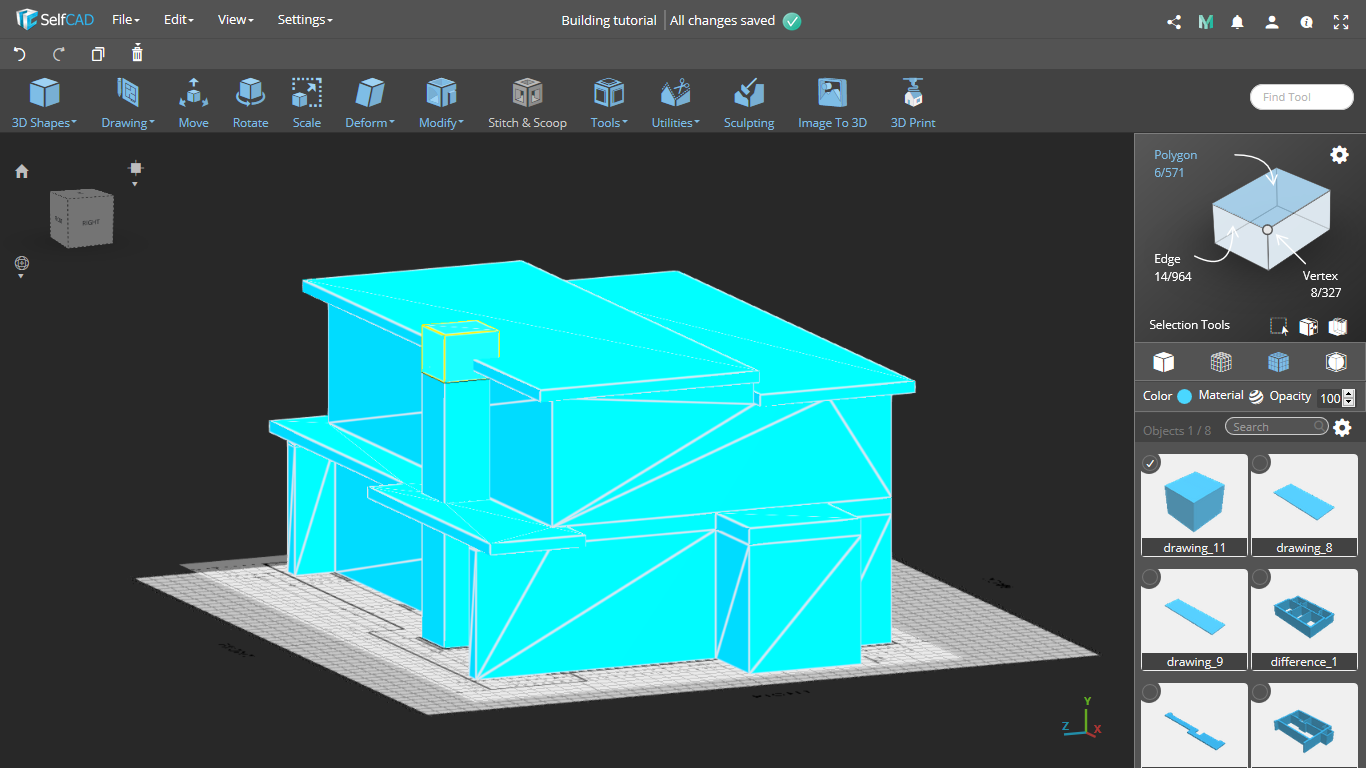1366x768 pixels.
Task: Choose Polygon selection mode
Action: point(1175,155)
